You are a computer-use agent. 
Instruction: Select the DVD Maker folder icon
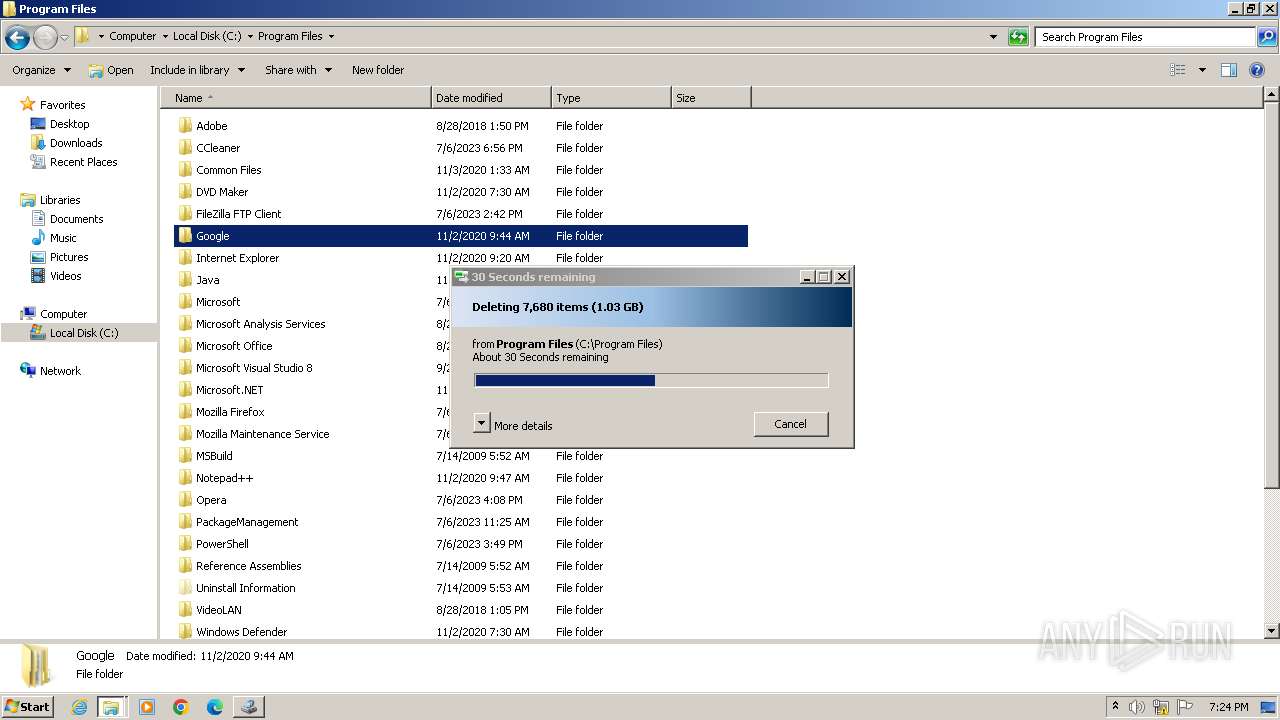[185, 192]
